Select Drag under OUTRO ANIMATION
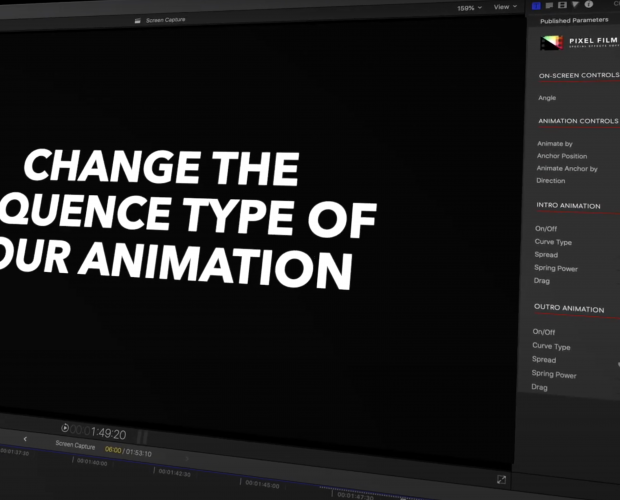This screenshot has height=500, width=620. (x=539, y=387)
